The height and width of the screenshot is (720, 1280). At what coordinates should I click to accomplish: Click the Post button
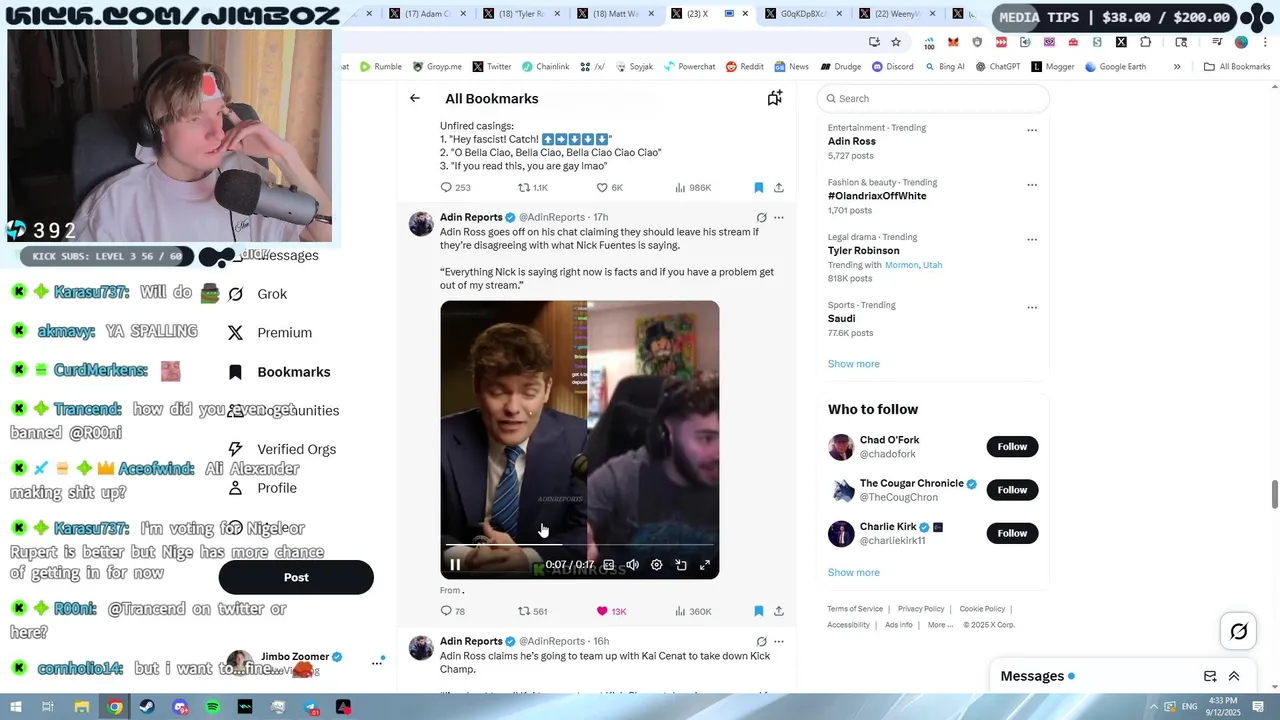coord(296,577)
